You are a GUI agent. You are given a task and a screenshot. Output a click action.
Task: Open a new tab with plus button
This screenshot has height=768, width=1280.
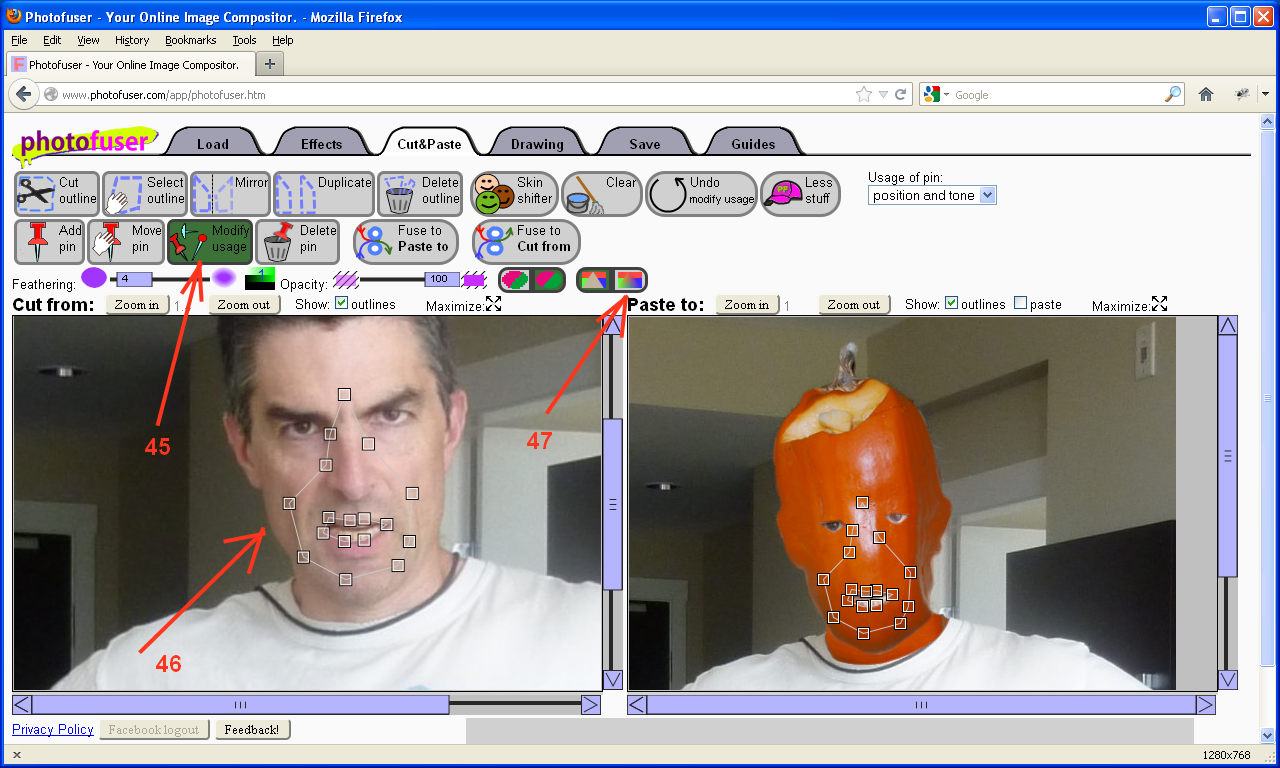click(x=270, y=63)
